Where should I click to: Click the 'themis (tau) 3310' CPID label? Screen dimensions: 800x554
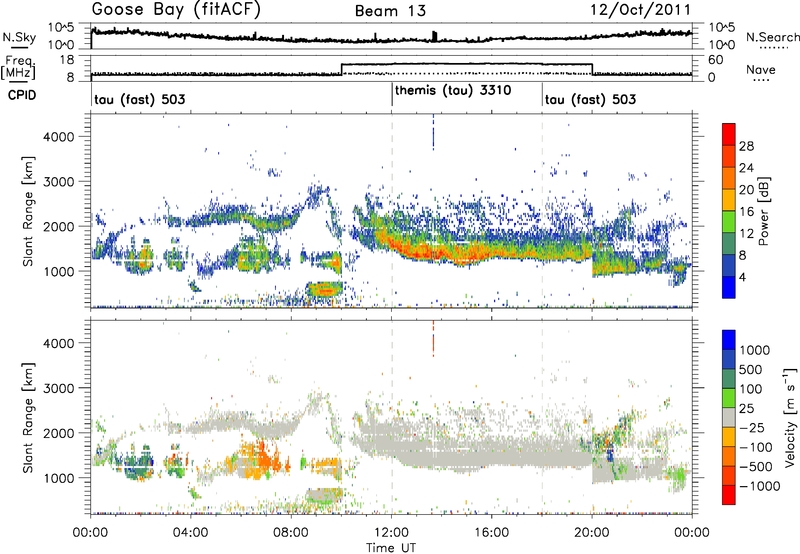point(453,91)
